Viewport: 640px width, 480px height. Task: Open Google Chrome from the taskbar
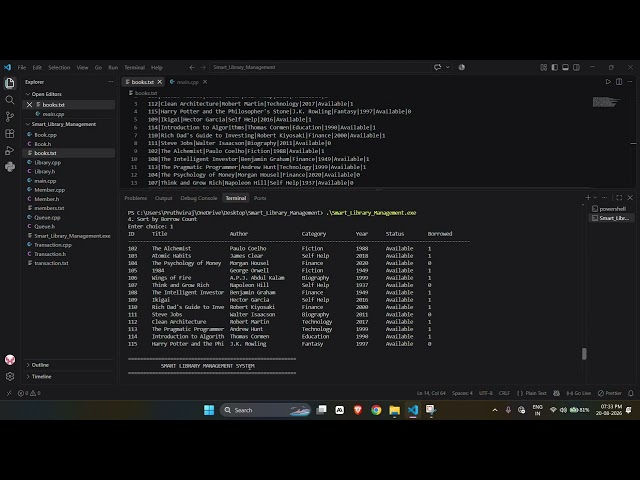coord(376,410)
